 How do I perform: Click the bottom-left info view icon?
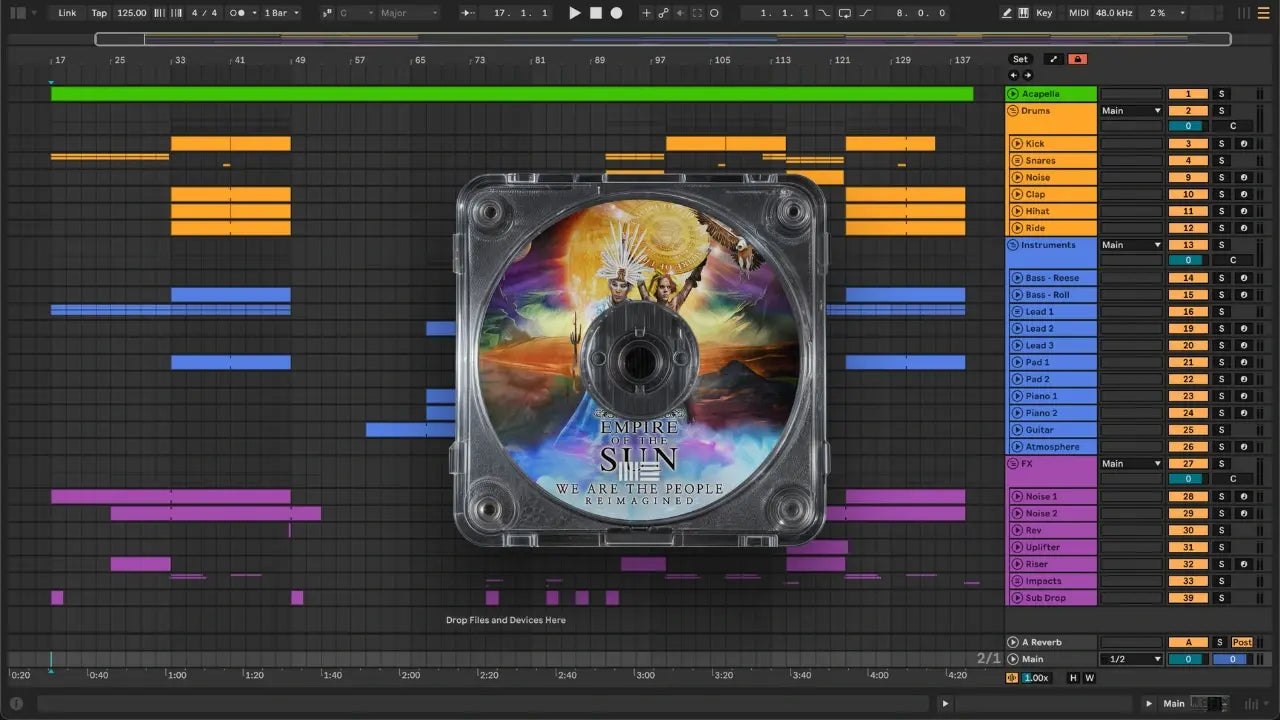17,703
